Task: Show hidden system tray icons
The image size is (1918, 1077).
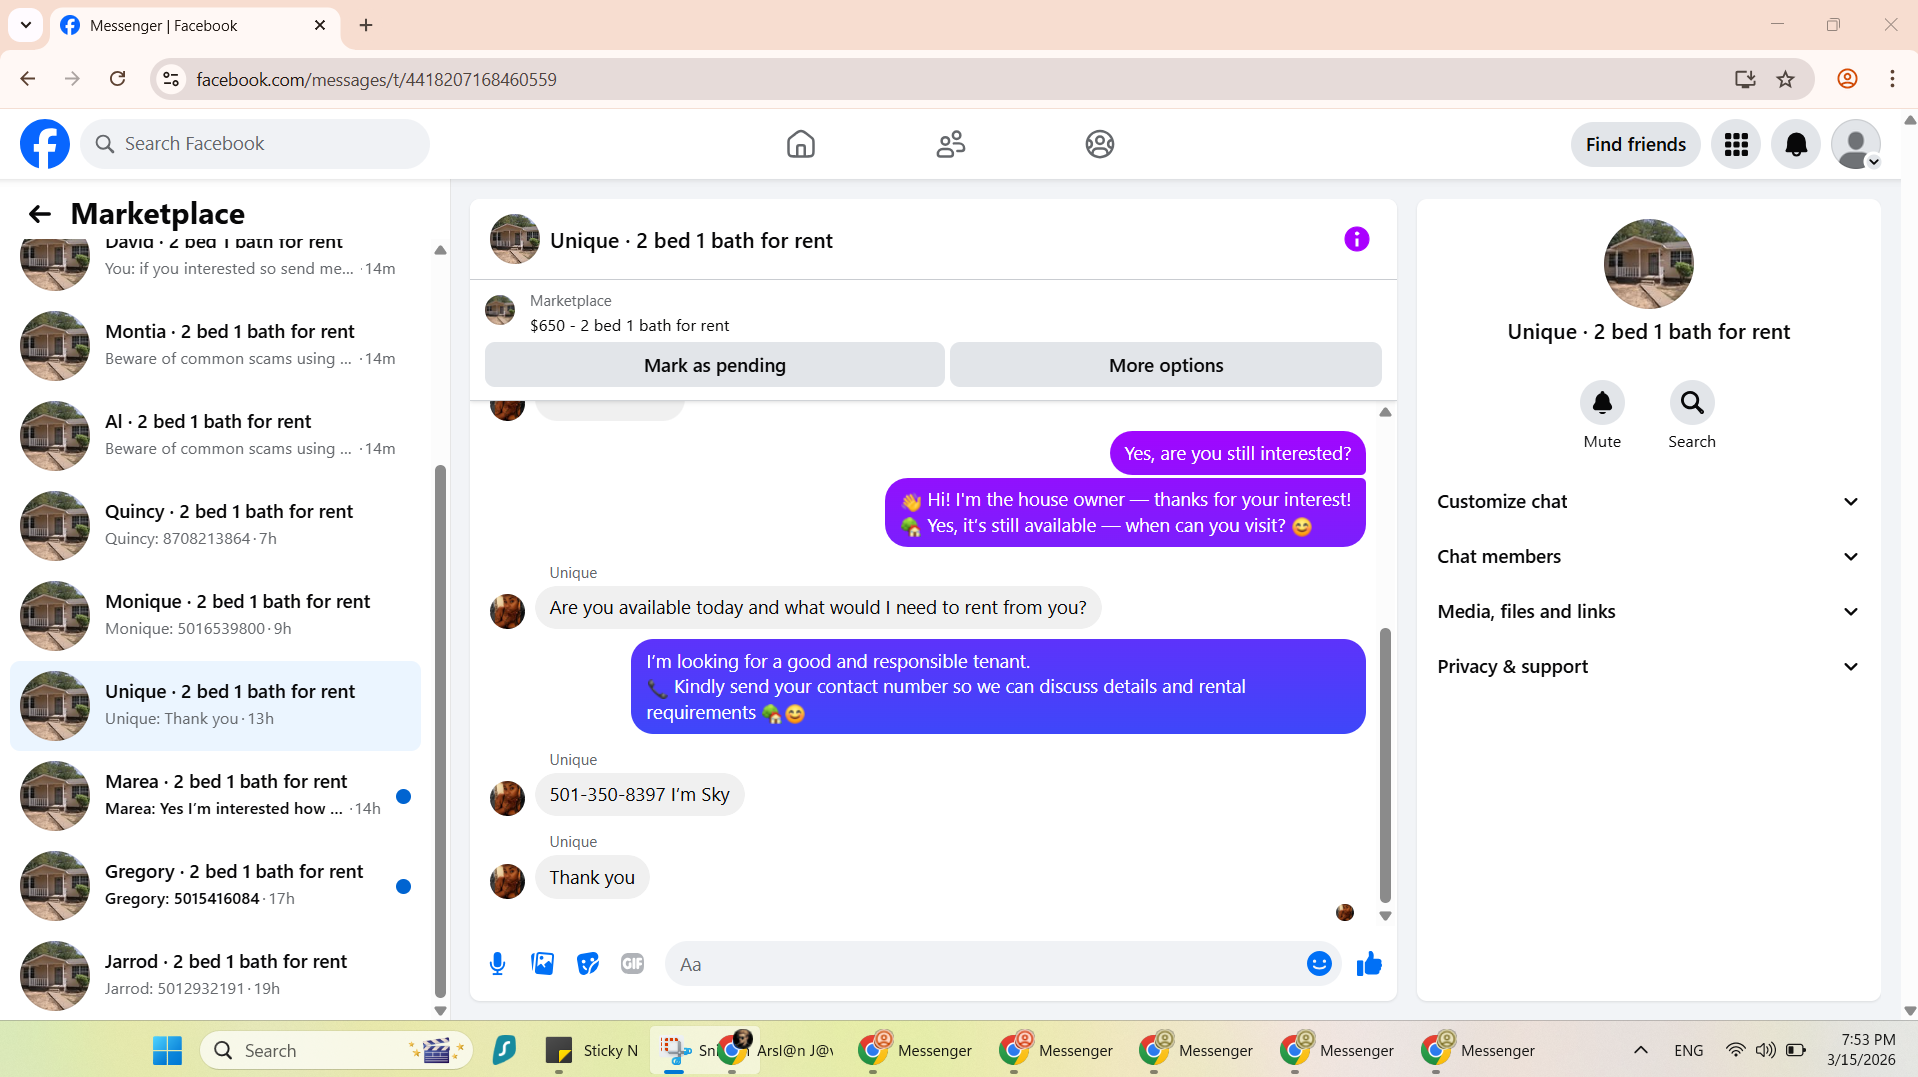Action: 1641,1050
